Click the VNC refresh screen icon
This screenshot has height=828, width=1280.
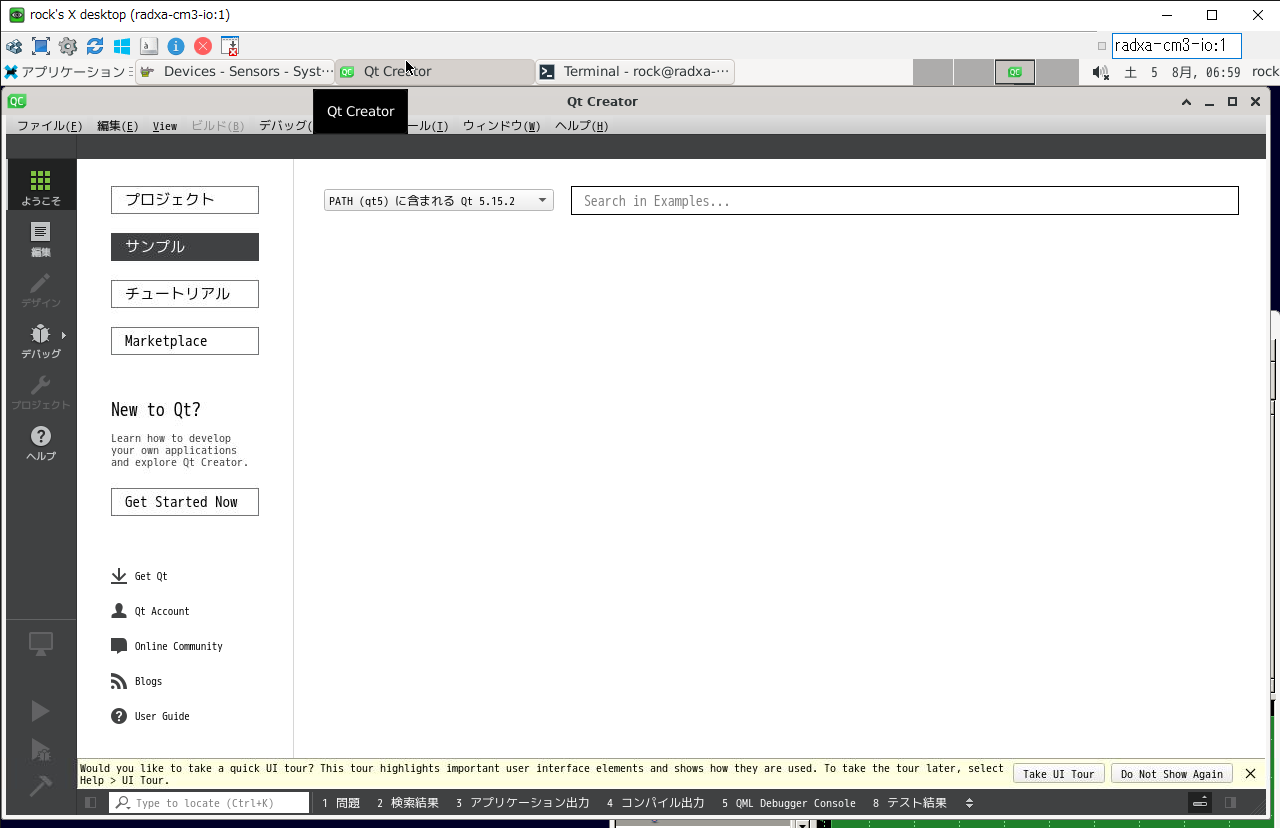click(95, 46)
